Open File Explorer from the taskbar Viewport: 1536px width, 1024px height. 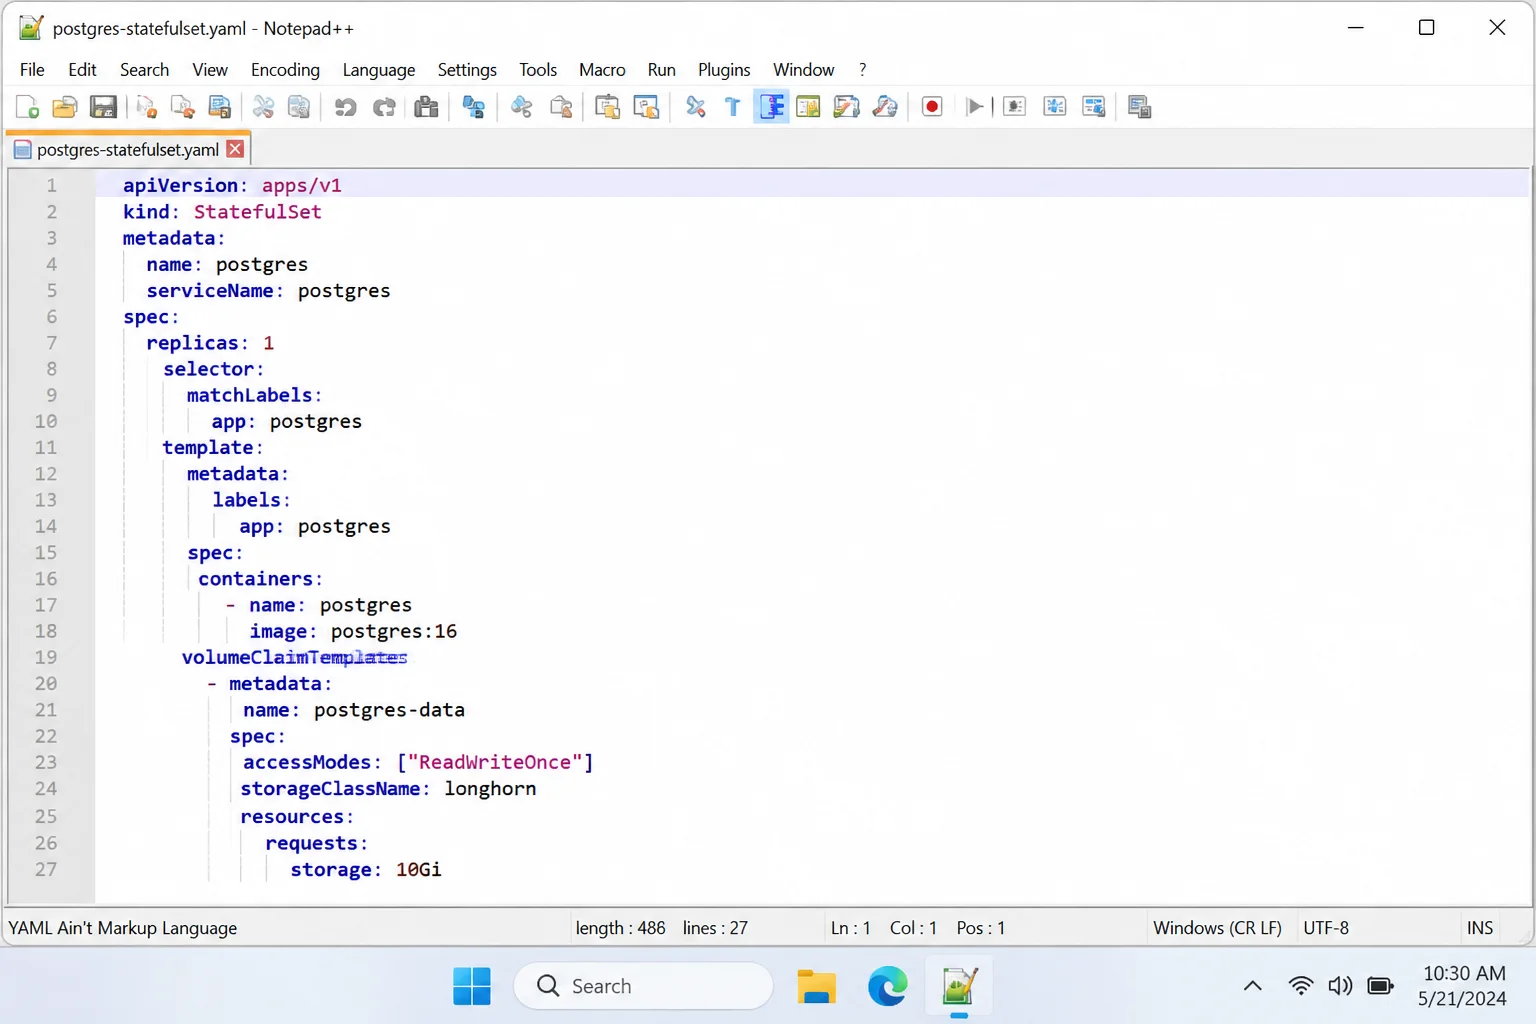(816, 986)
